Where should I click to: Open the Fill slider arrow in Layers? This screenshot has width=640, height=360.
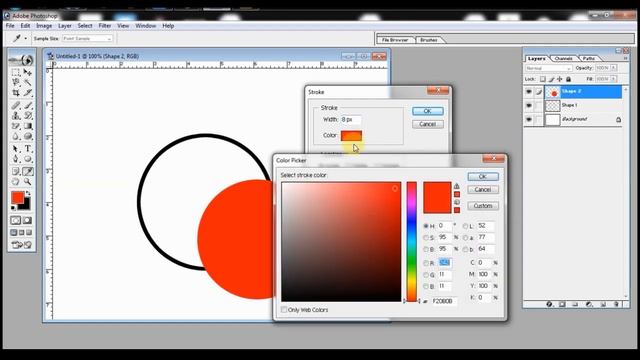613,79
